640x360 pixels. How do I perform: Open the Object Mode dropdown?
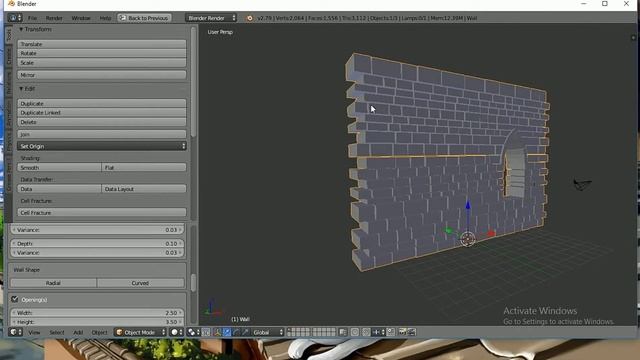[140, 332]
